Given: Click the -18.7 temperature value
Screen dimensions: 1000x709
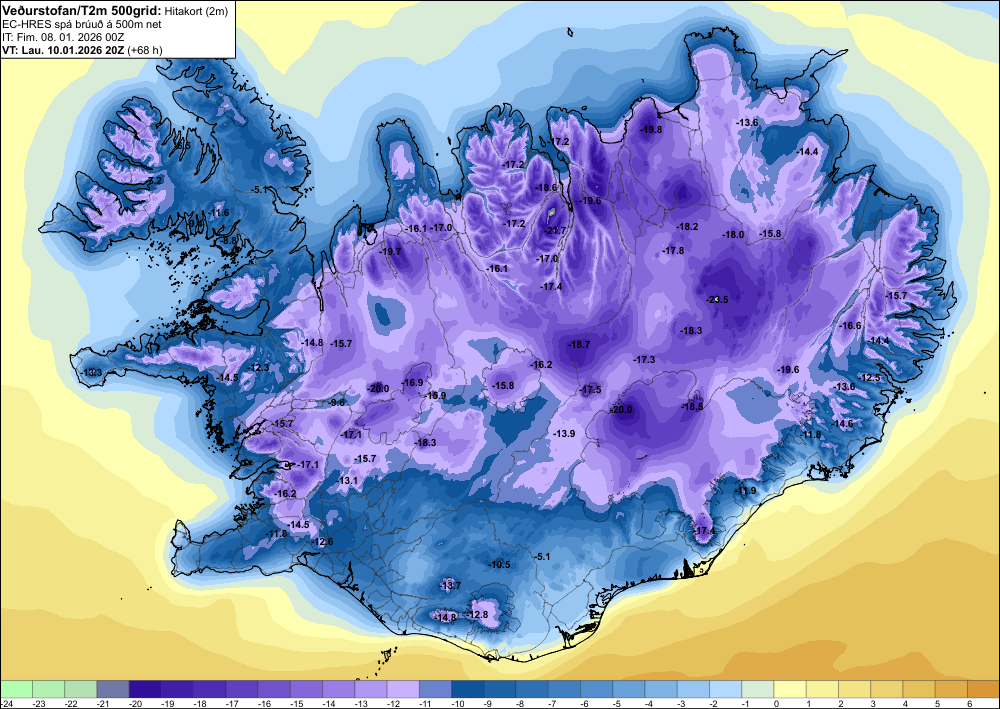Looking at the screenshot, I should pyautogui.click(x=579, y=344).
